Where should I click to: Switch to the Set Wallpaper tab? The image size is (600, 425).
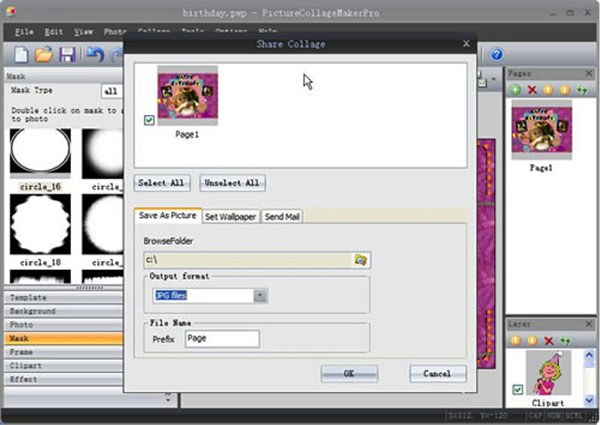coord(231,216)
